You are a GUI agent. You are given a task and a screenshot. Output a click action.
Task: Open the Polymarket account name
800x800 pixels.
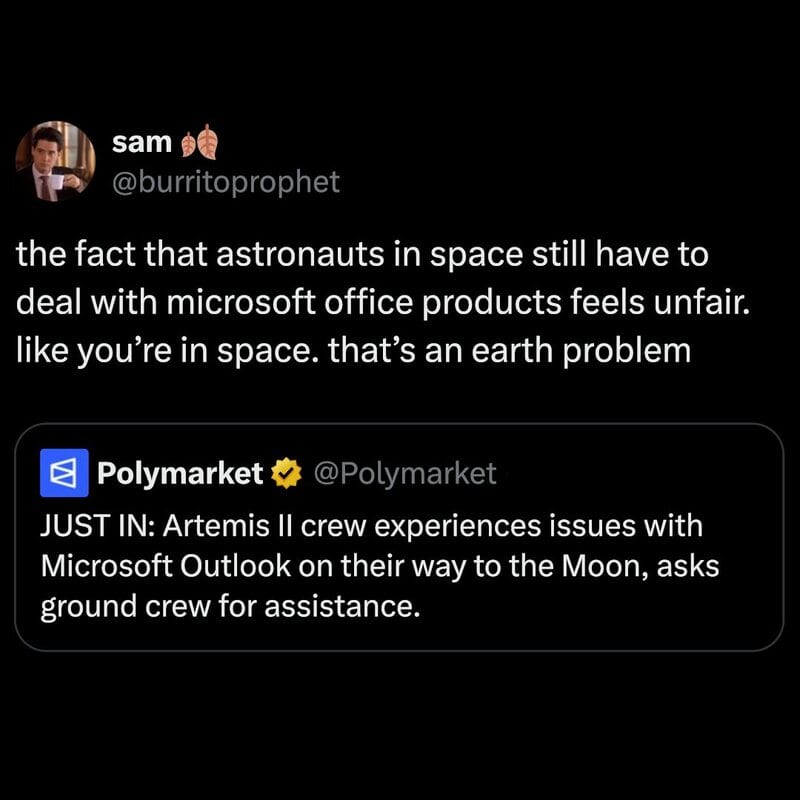(x=179, y=473)
